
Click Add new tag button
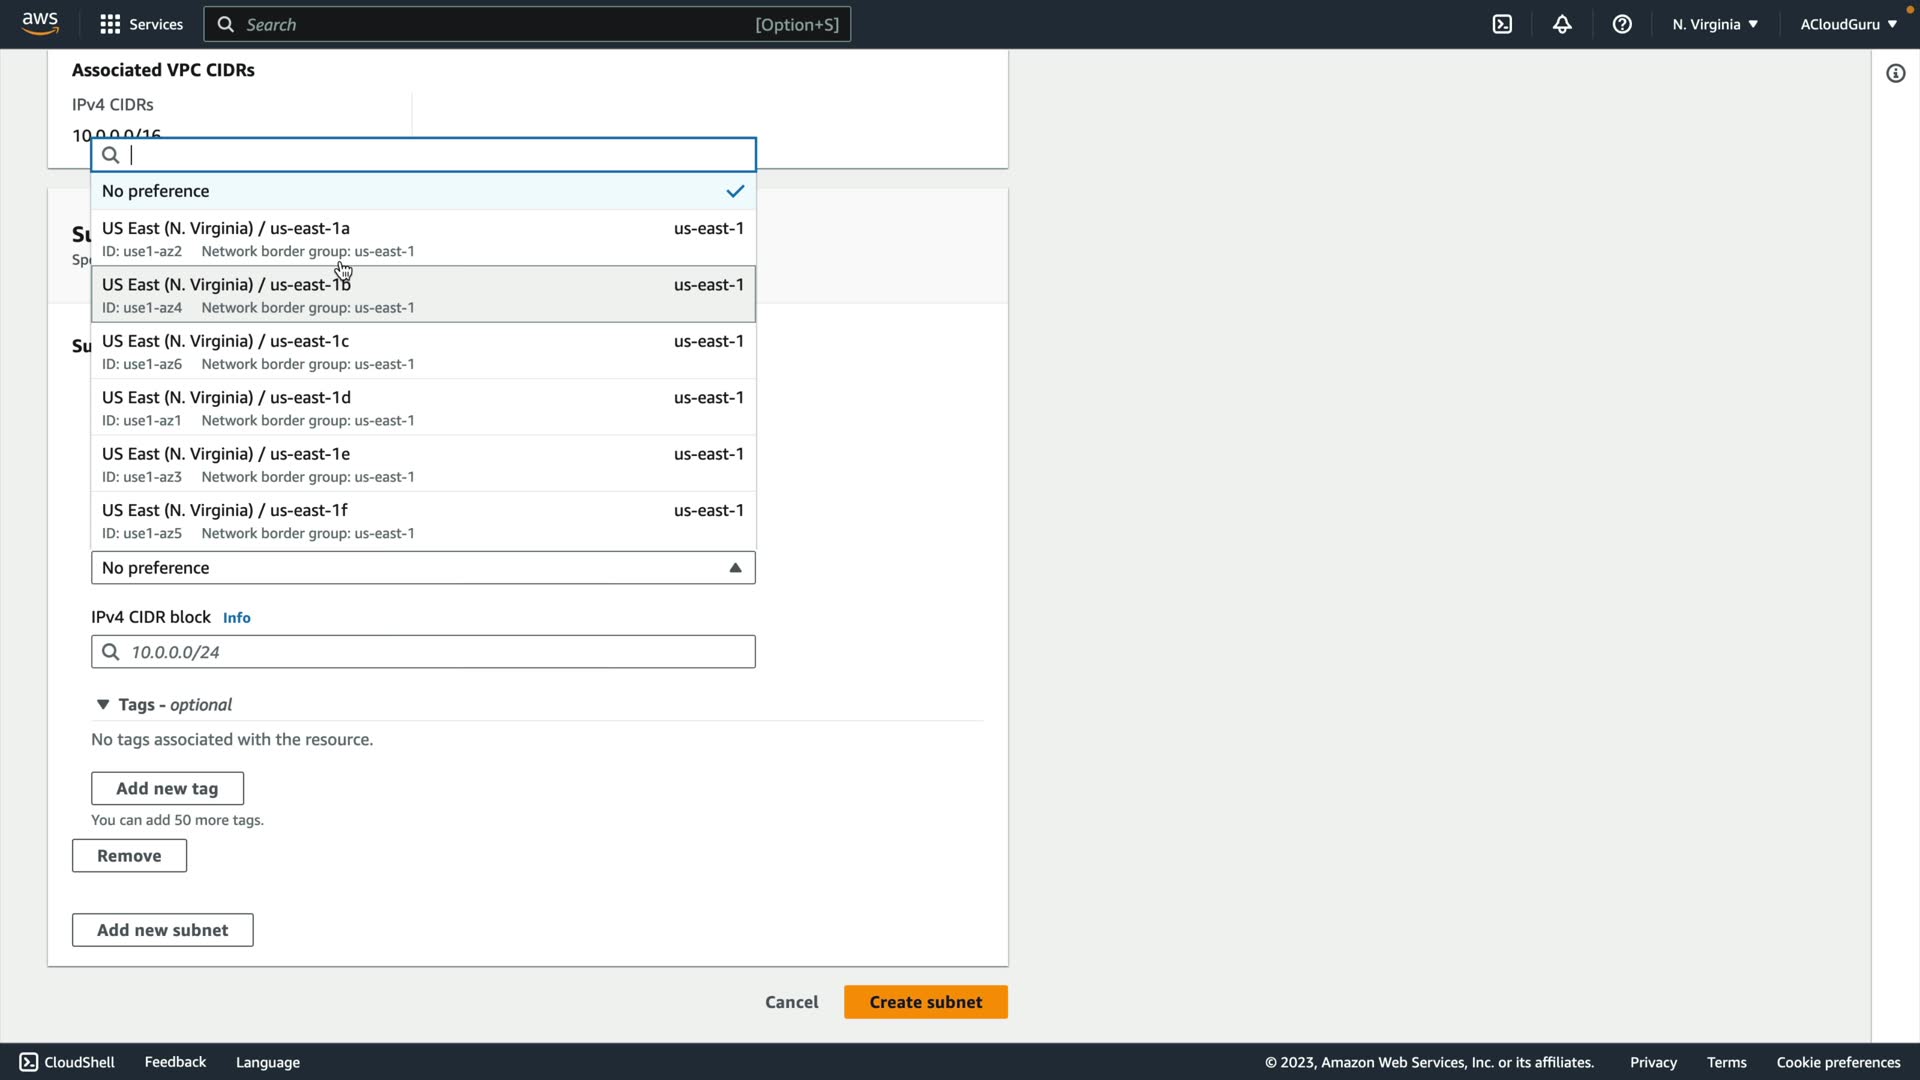pyautogui.click(x=167, y=788)
